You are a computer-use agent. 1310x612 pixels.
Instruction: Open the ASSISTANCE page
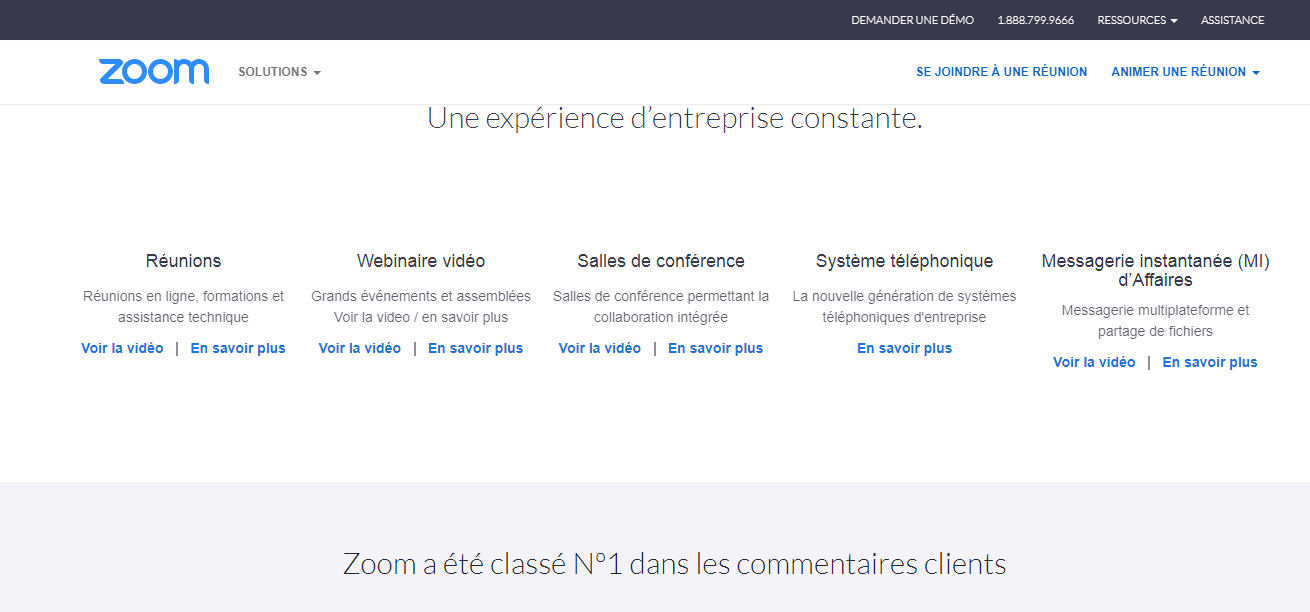(x=1232, y=20)
